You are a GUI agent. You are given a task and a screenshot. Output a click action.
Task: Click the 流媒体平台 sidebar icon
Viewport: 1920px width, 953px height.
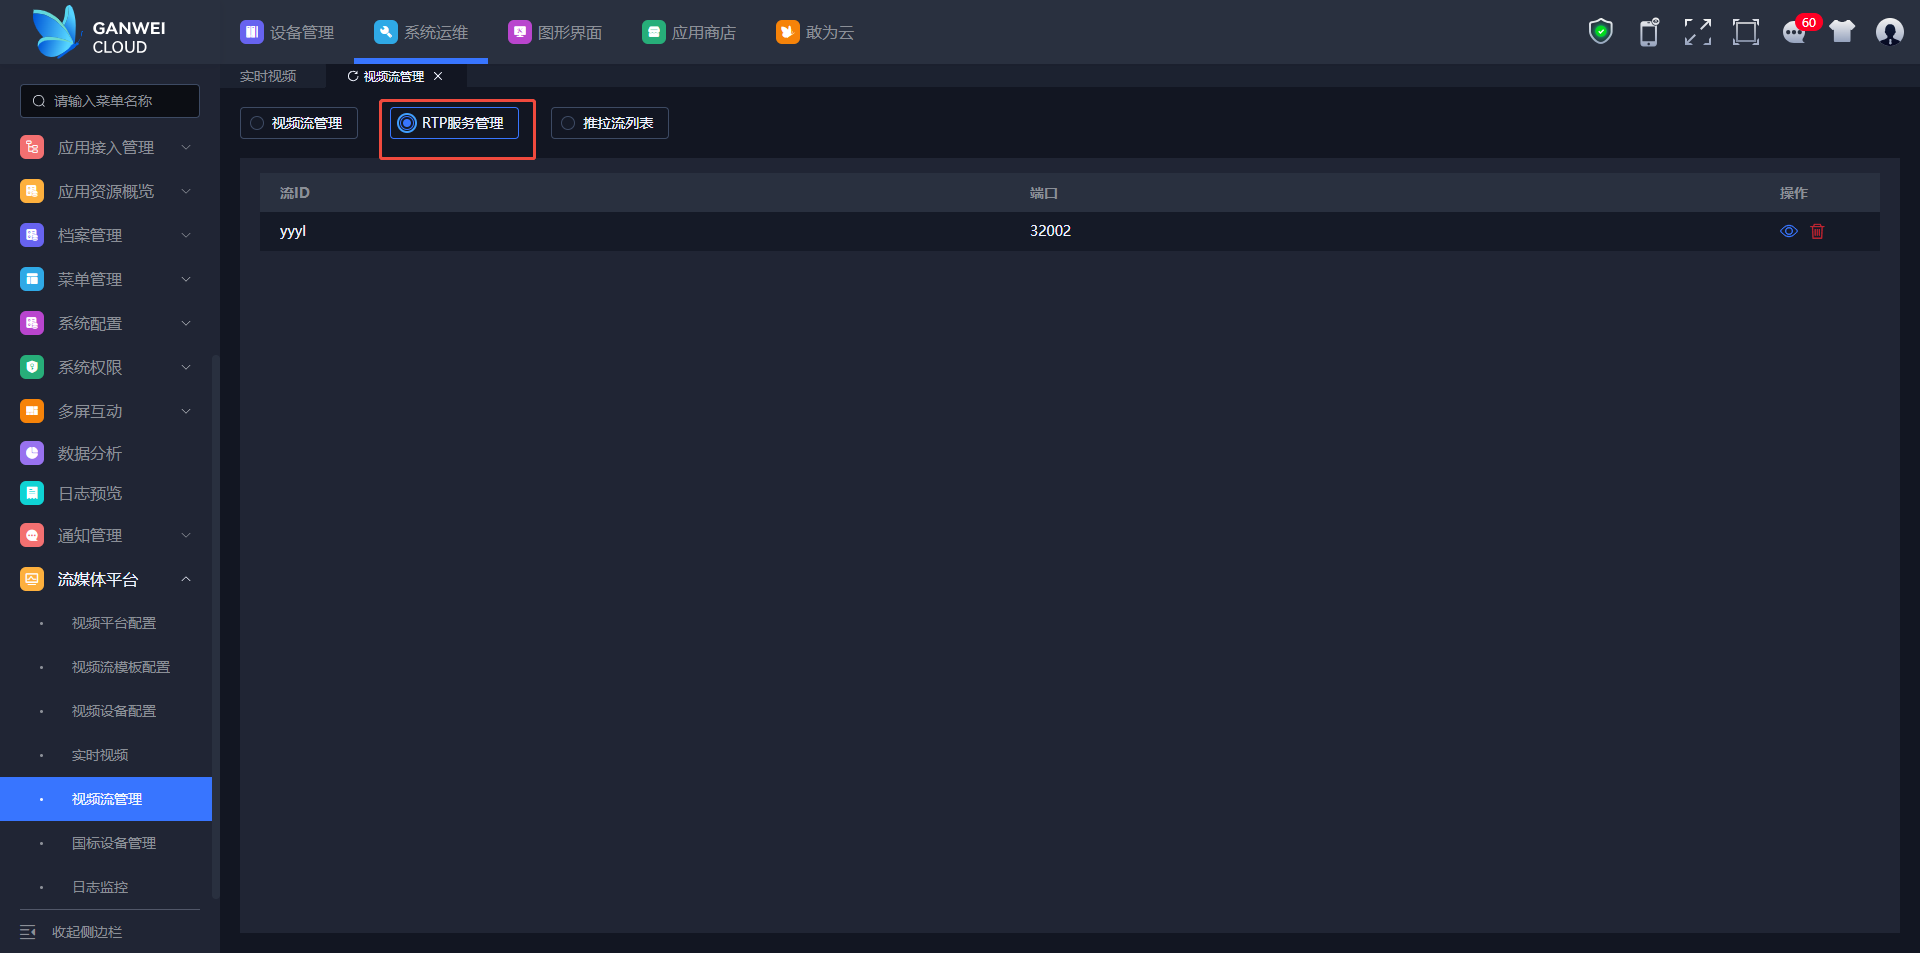32,579
